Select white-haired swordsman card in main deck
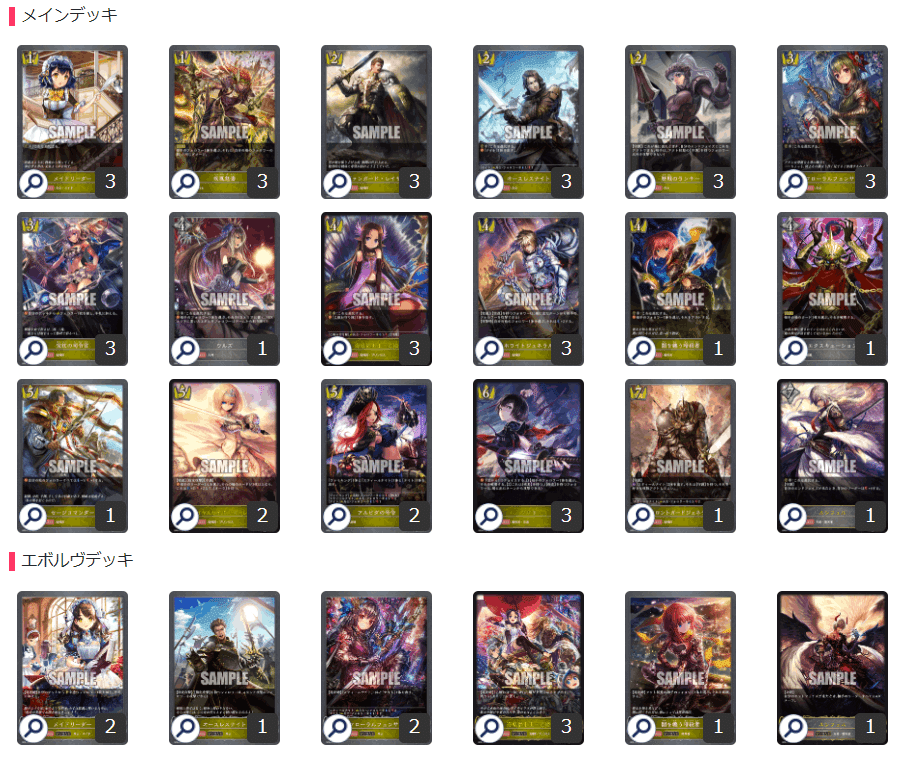The height and width of the screenshot is (766, 904). coord(832,456)
